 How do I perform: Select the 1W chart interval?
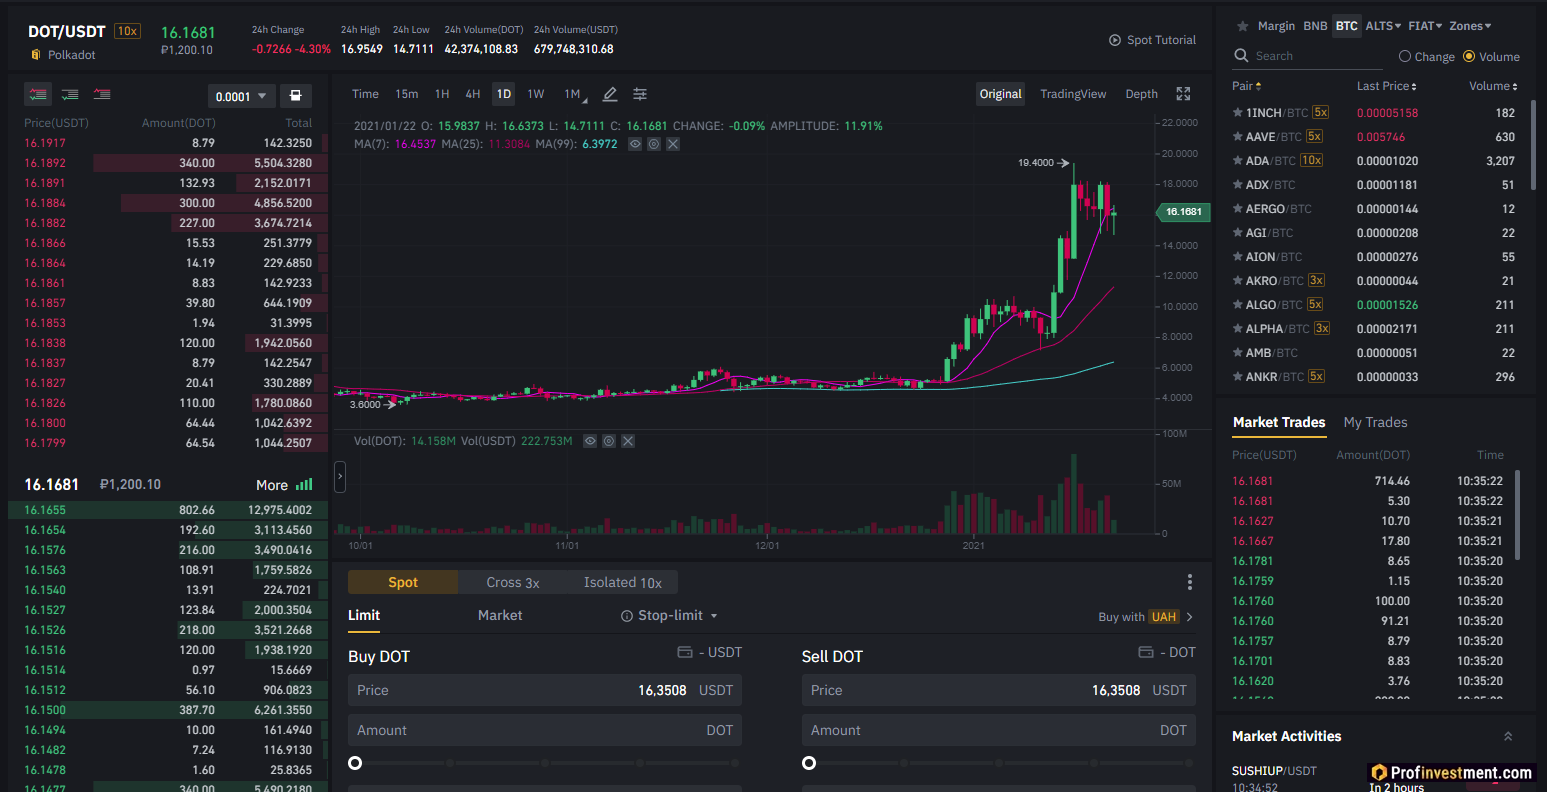coord(536,94)
